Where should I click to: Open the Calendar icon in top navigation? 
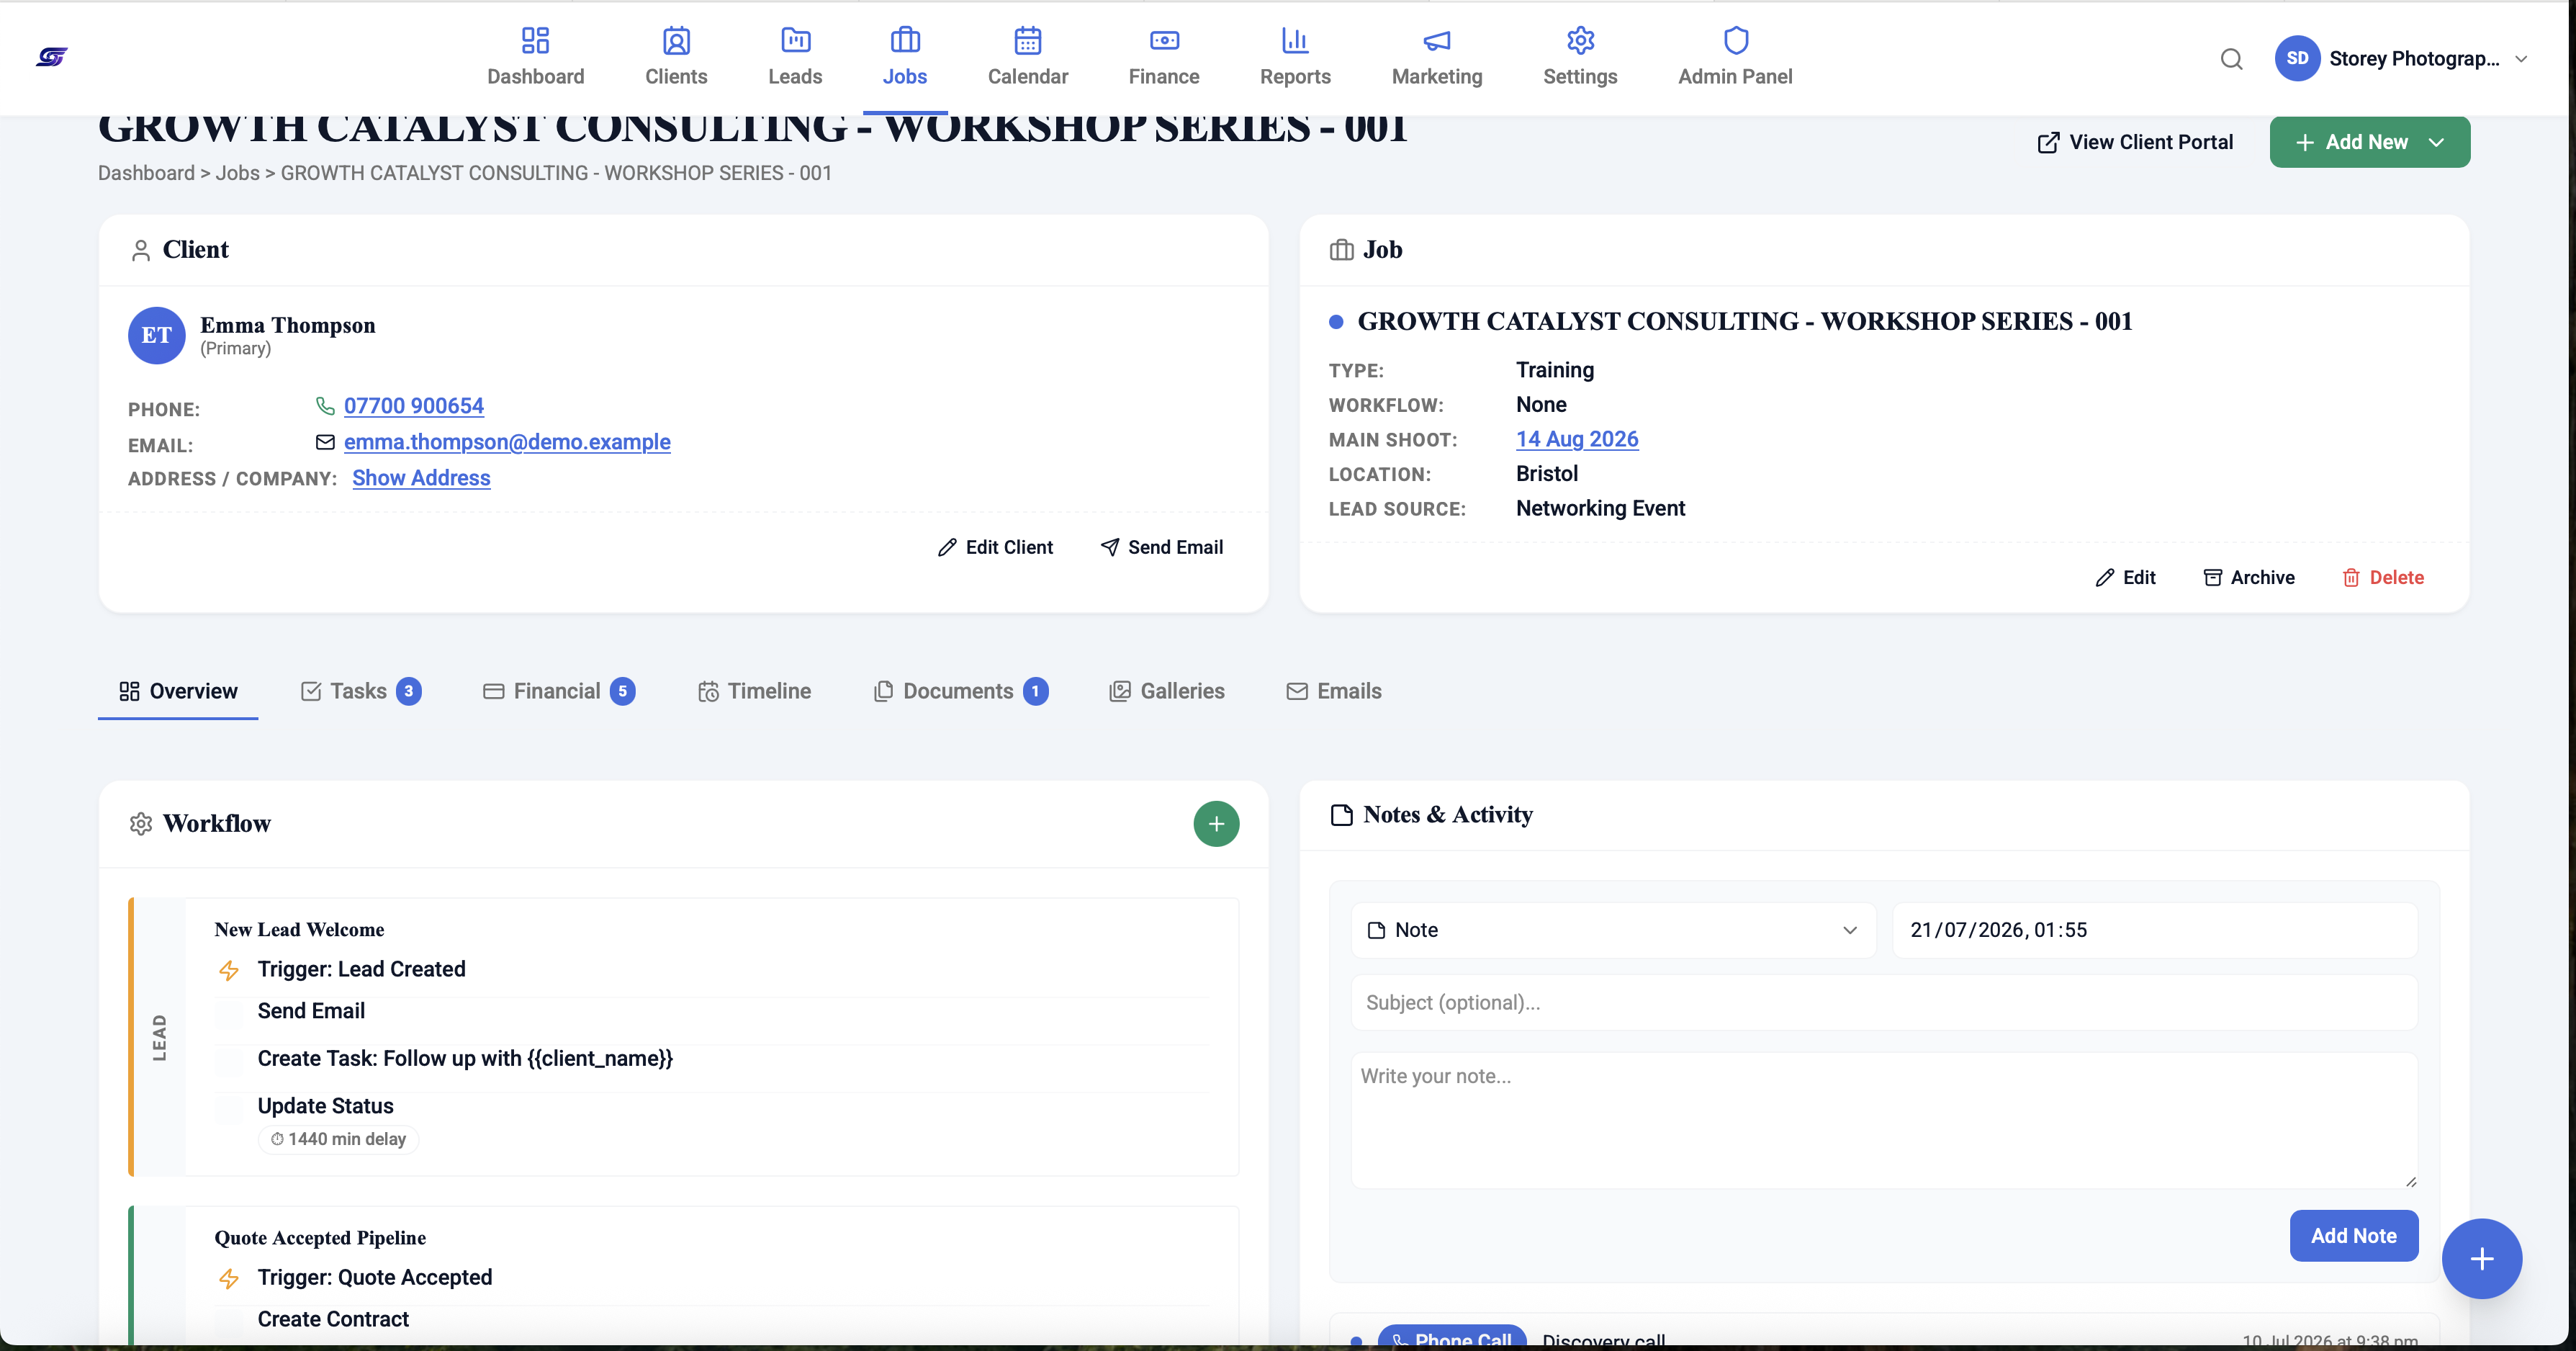(x=1028, y=41)
